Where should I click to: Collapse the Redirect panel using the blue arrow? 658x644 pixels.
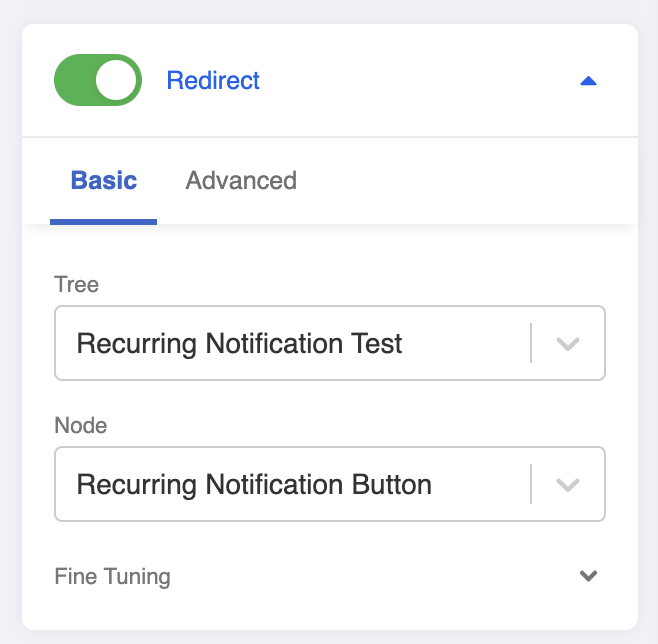pyautogui.click(x=588, y=81)
